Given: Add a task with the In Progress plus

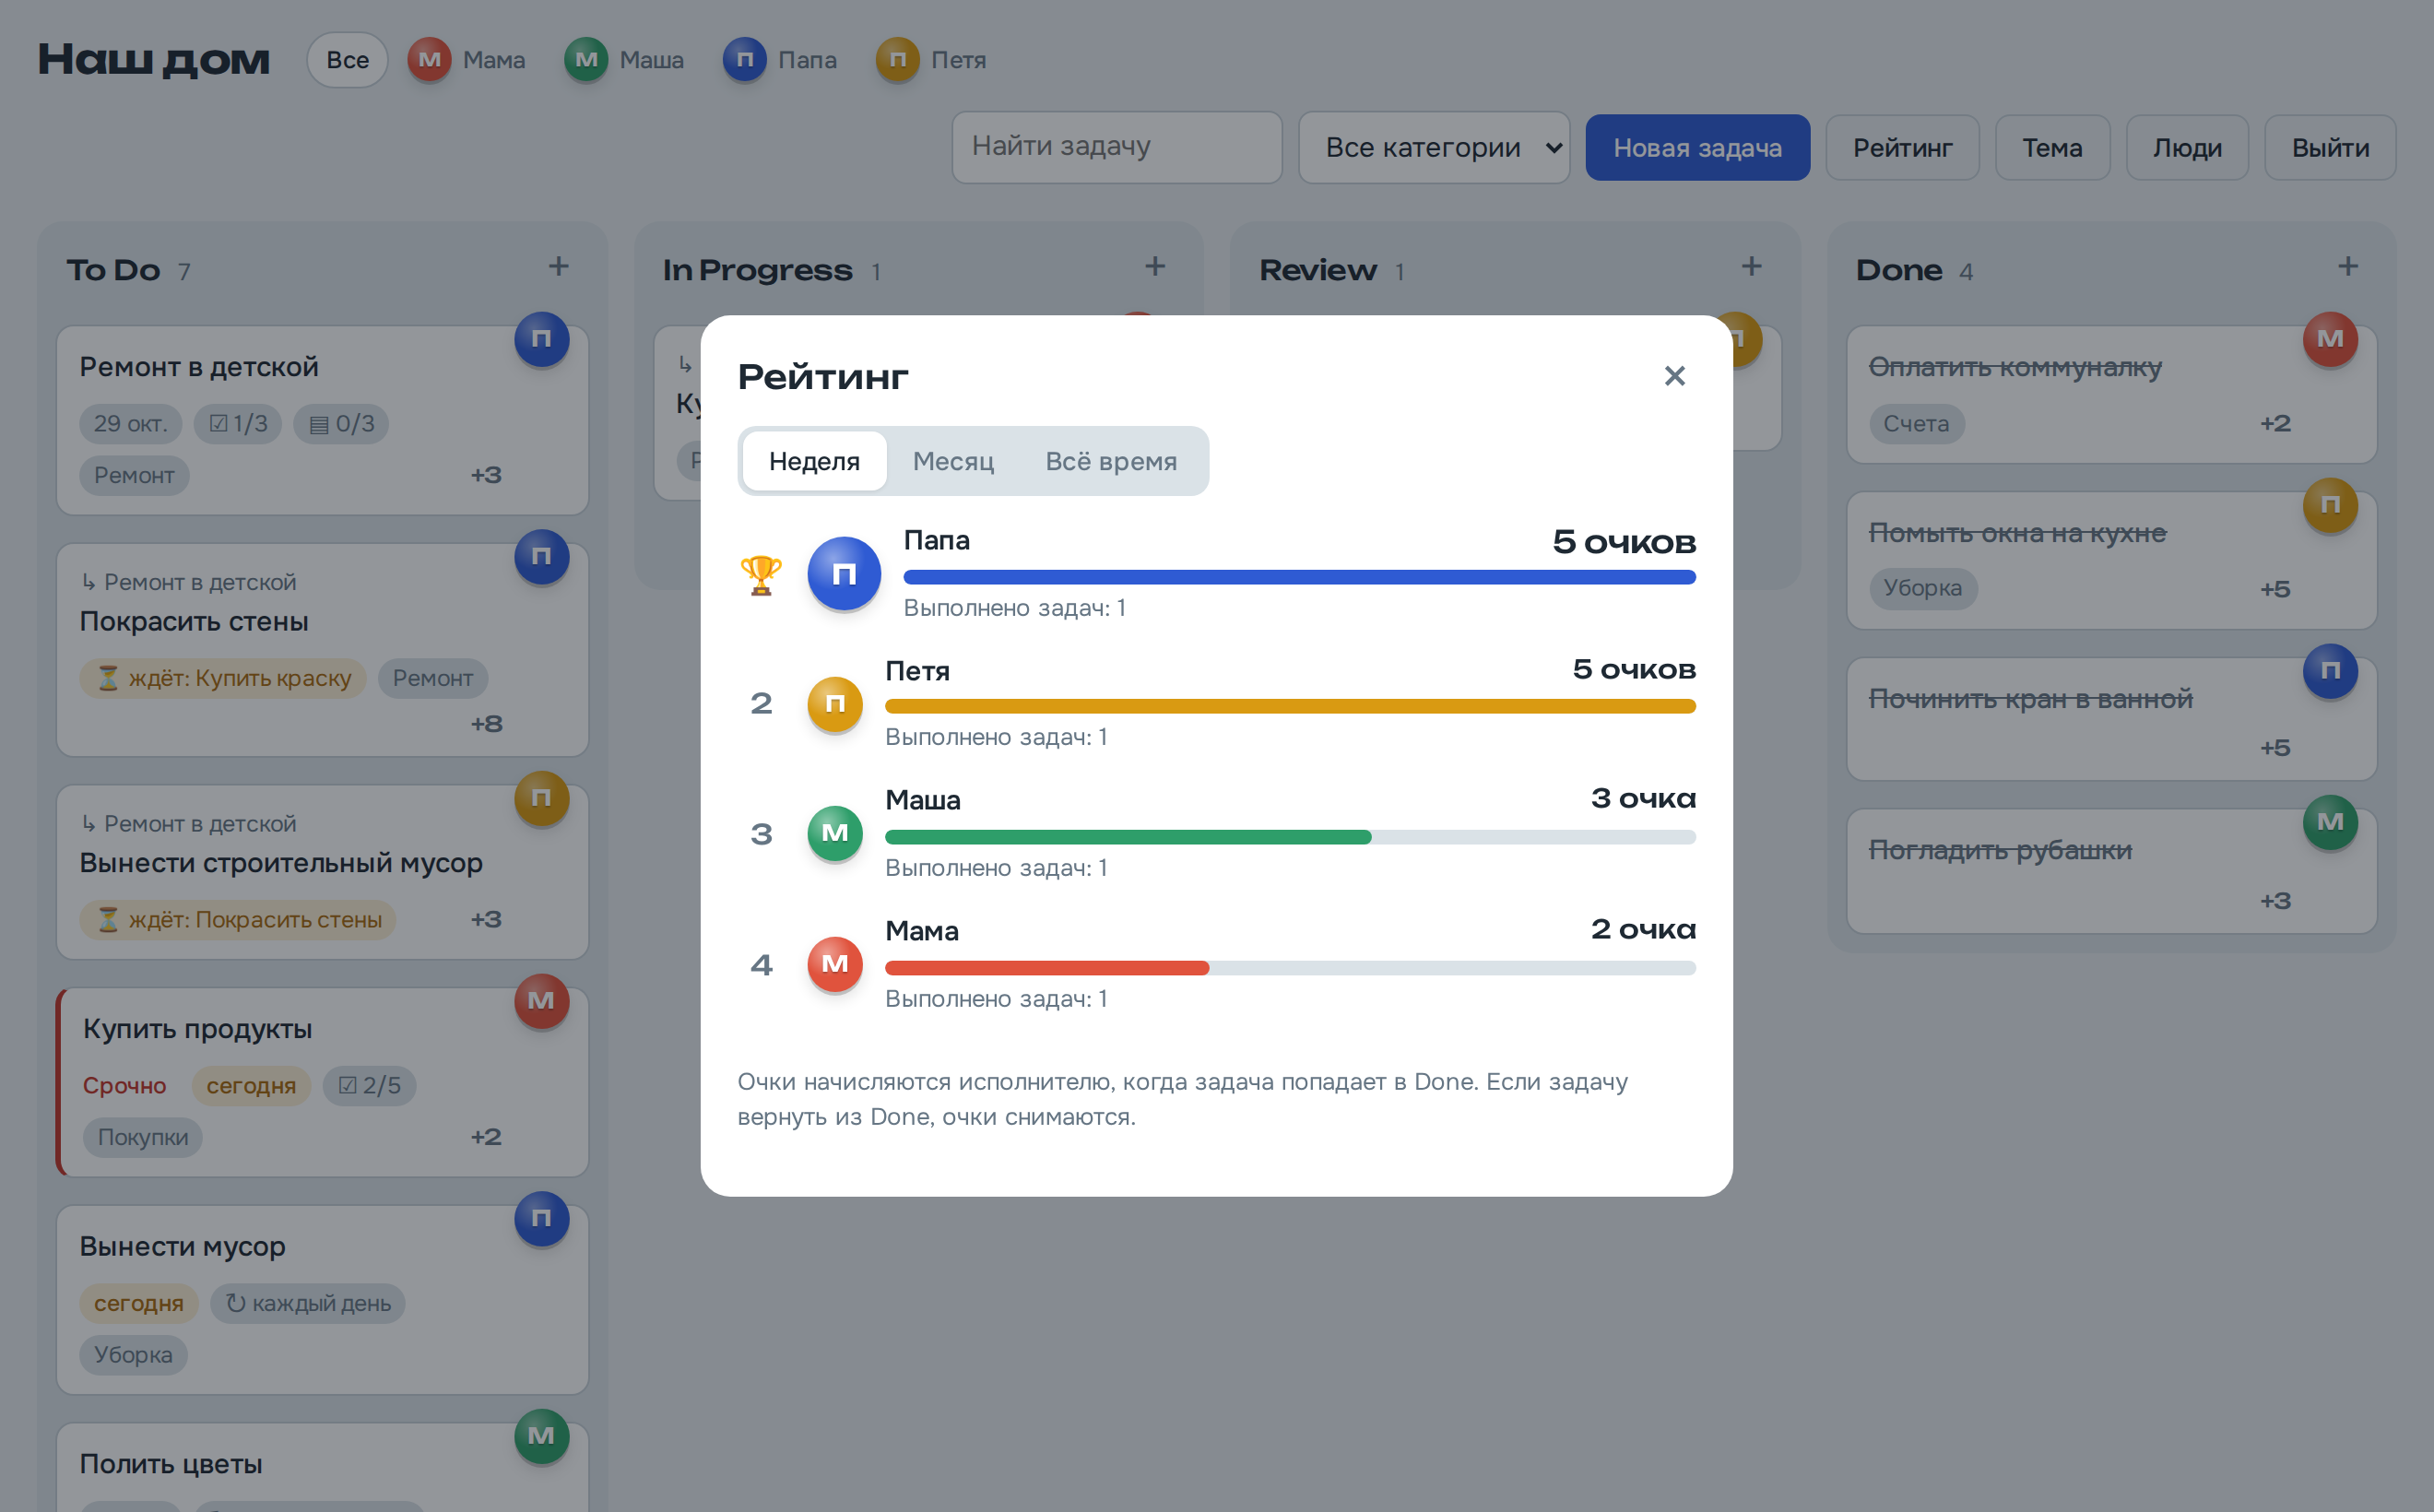Looking at the screenshot, I should (1155, 267).
